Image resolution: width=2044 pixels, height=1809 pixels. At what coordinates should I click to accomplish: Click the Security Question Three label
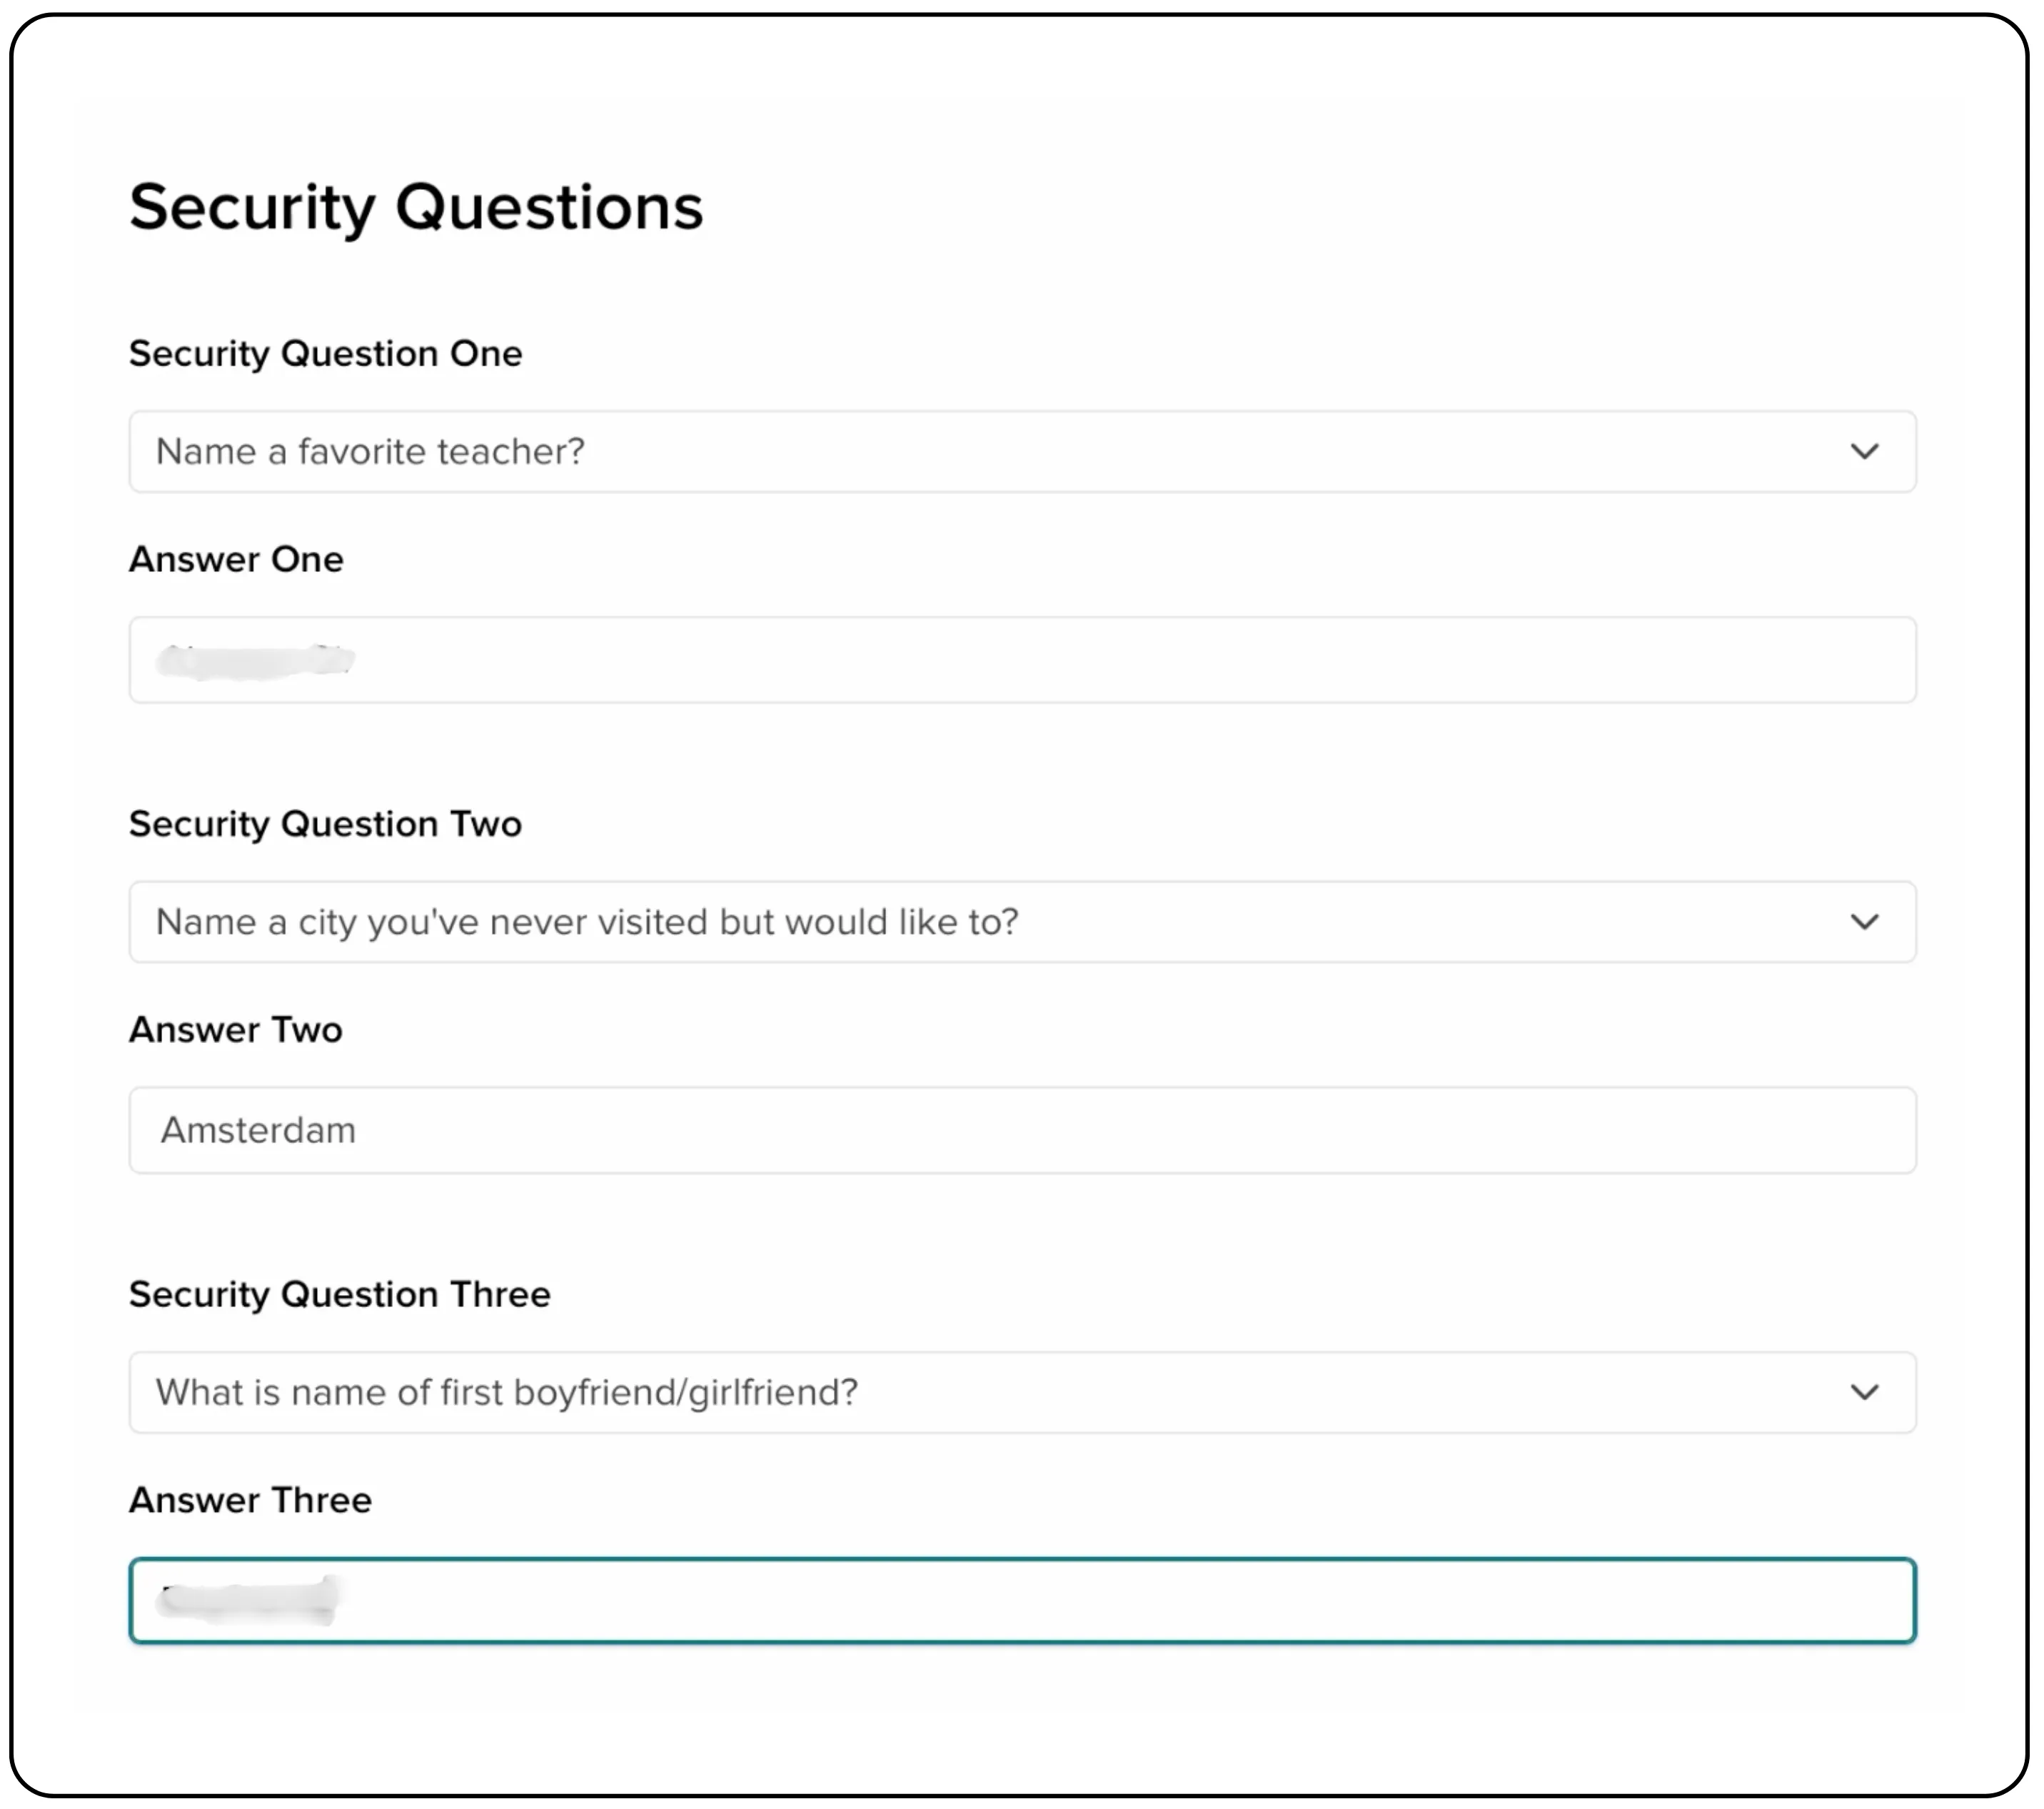point(339,1293)
